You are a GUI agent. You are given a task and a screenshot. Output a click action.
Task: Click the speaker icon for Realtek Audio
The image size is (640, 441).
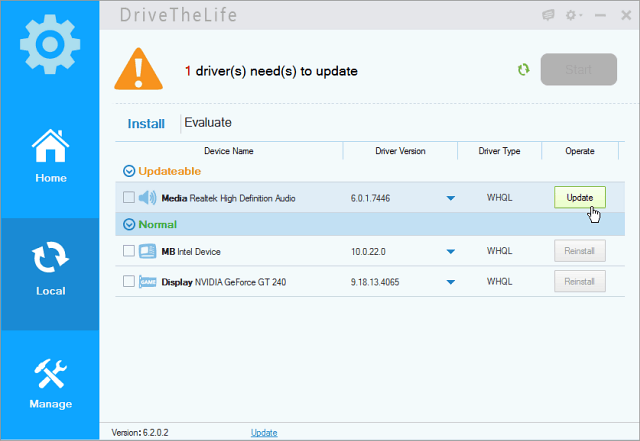(x=147, y=198)
